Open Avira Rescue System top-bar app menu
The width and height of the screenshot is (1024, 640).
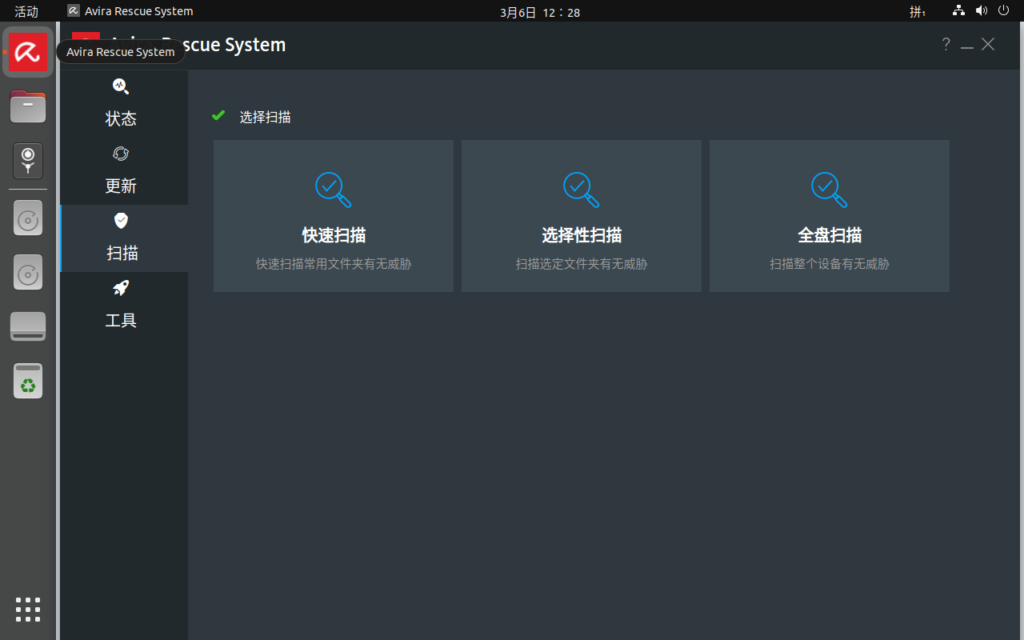coord(130,11)
